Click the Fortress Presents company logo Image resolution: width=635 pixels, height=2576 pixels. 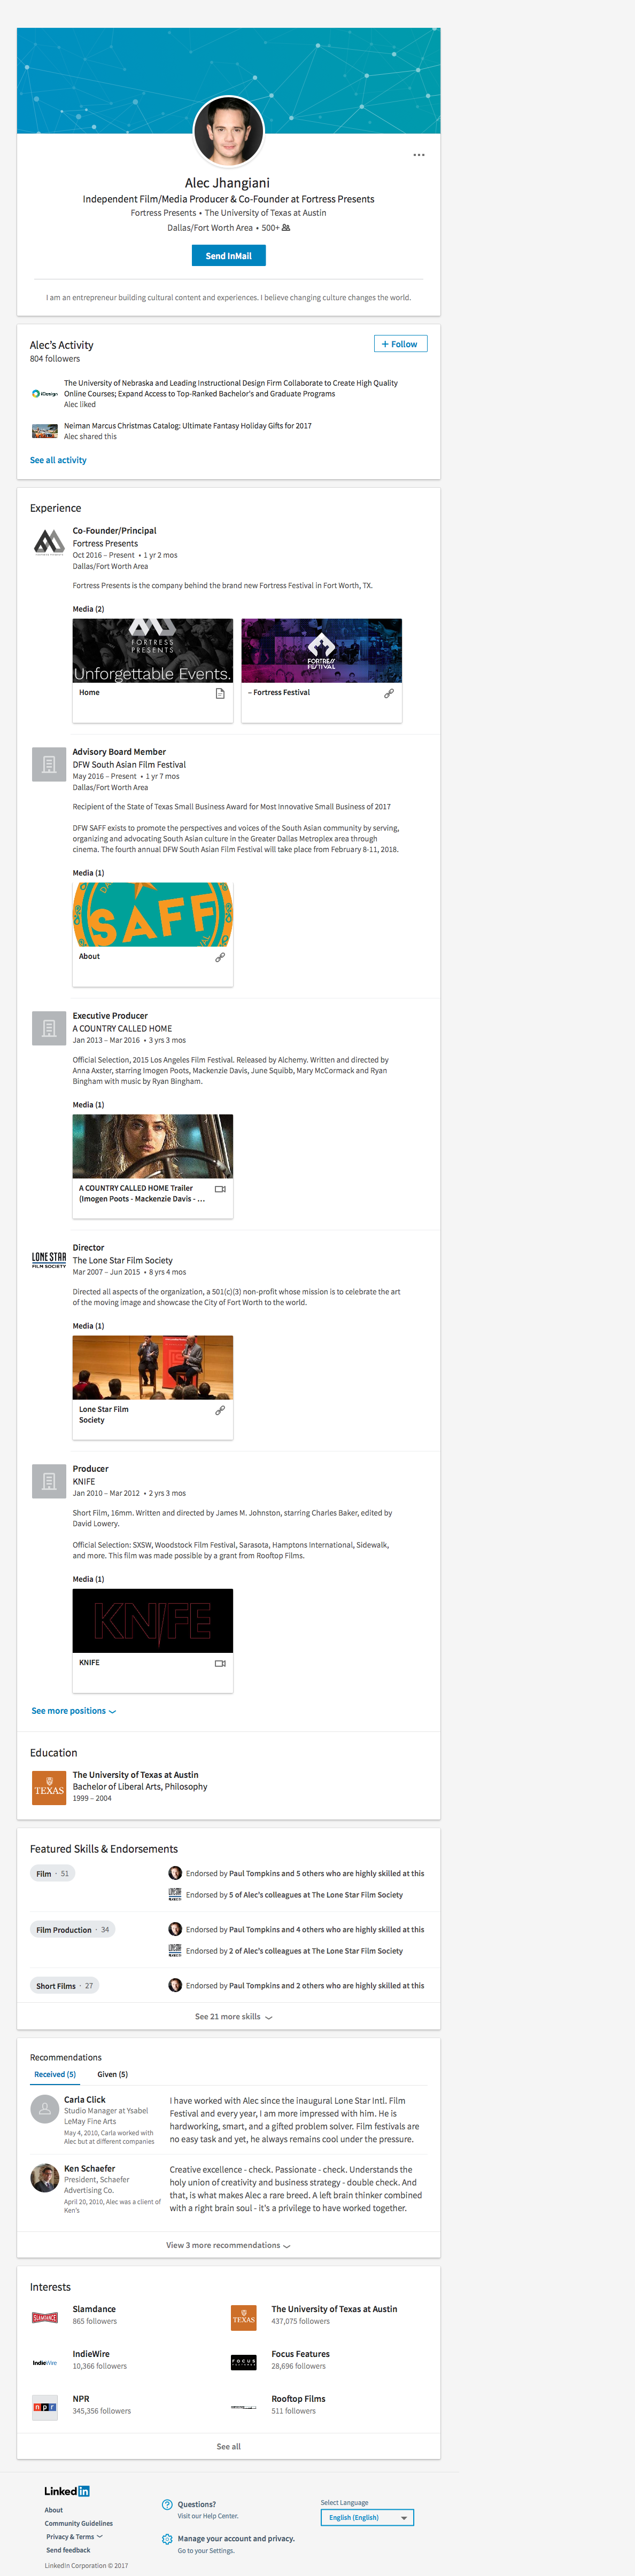(49, 542)
